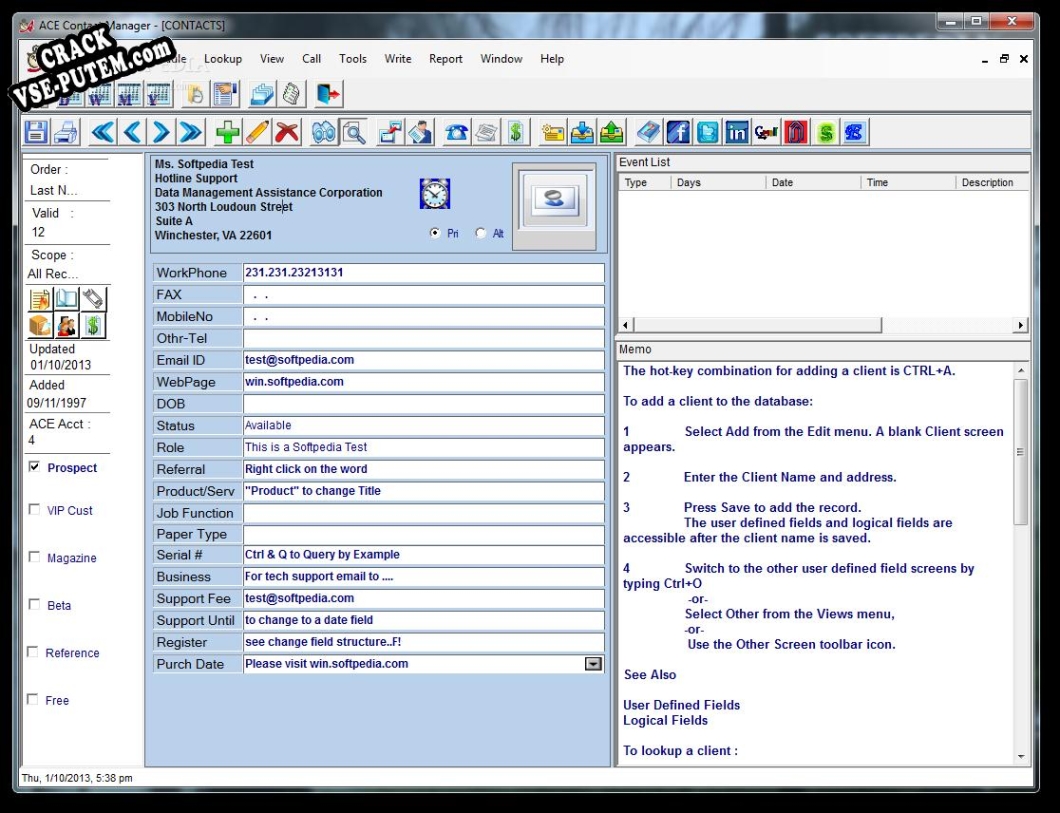
Task: Click the binoculars find icon
Action: [324, 132]
